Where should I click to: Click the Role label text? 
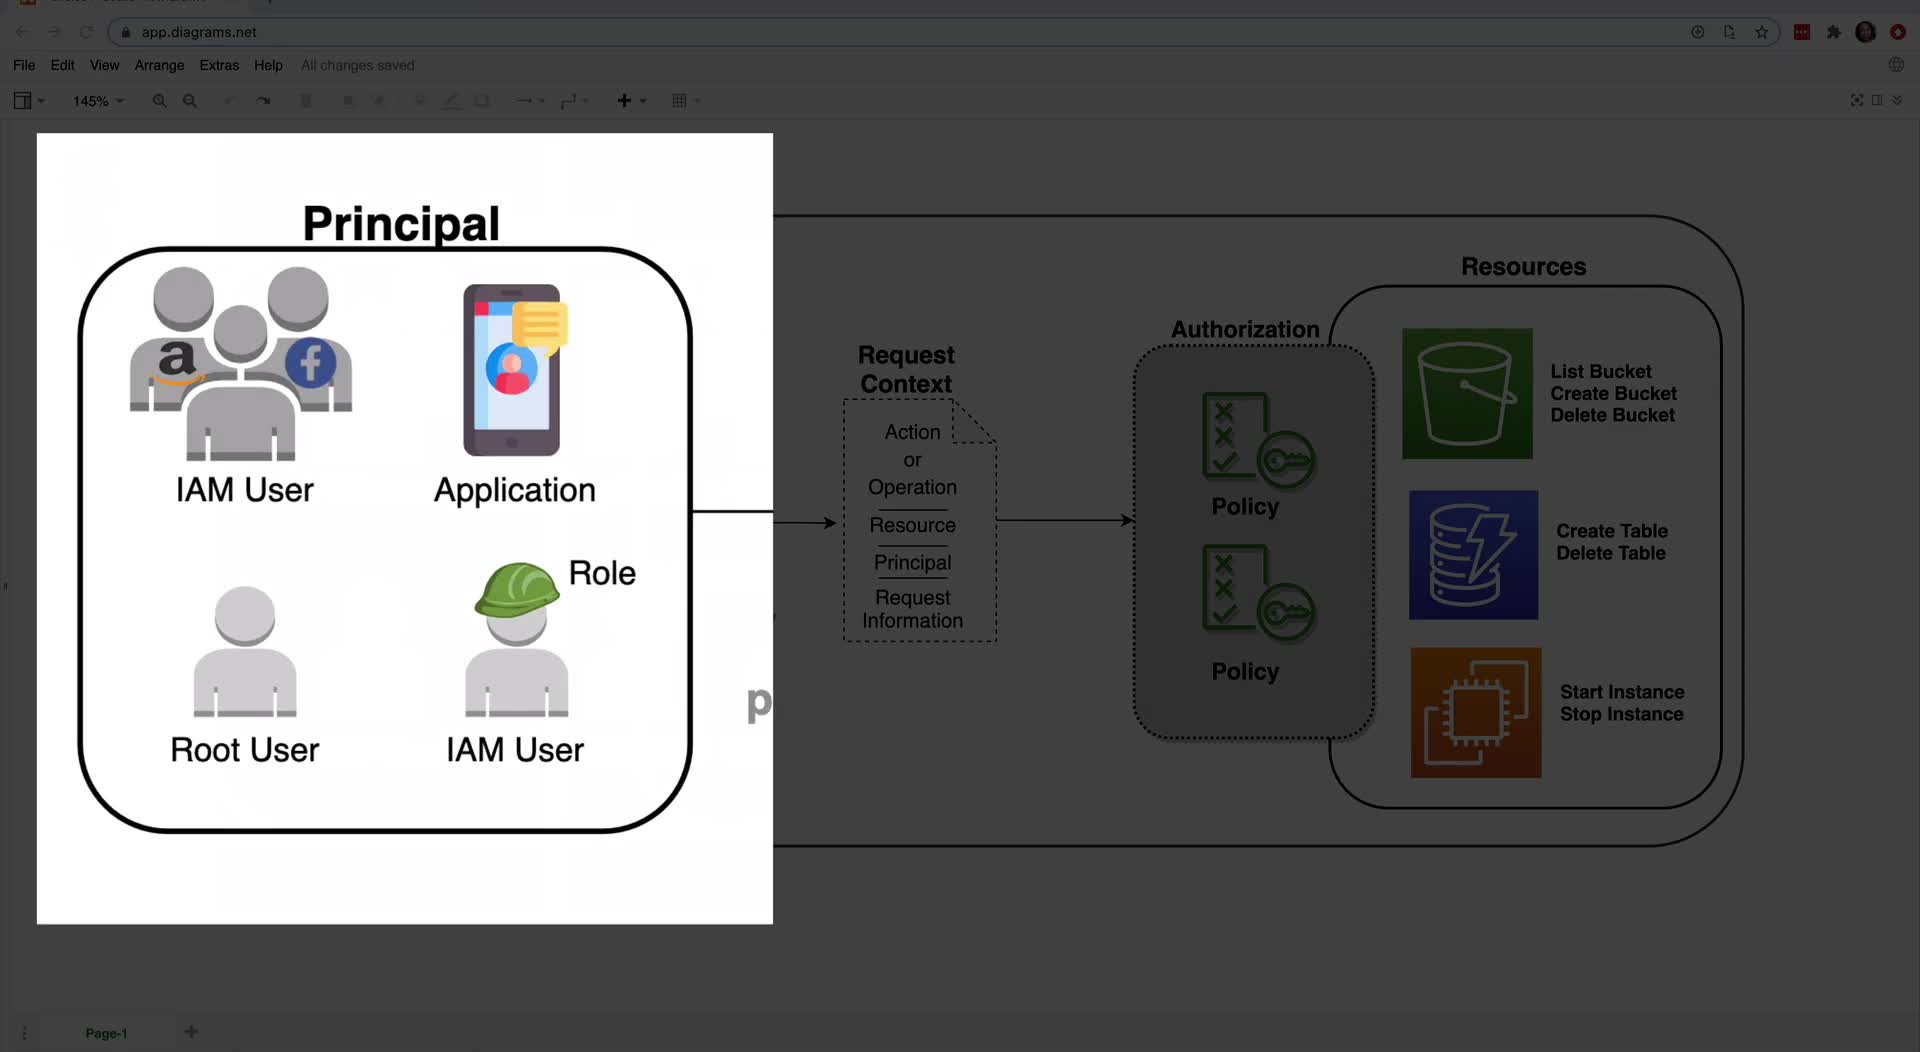(x=602, y=573)
